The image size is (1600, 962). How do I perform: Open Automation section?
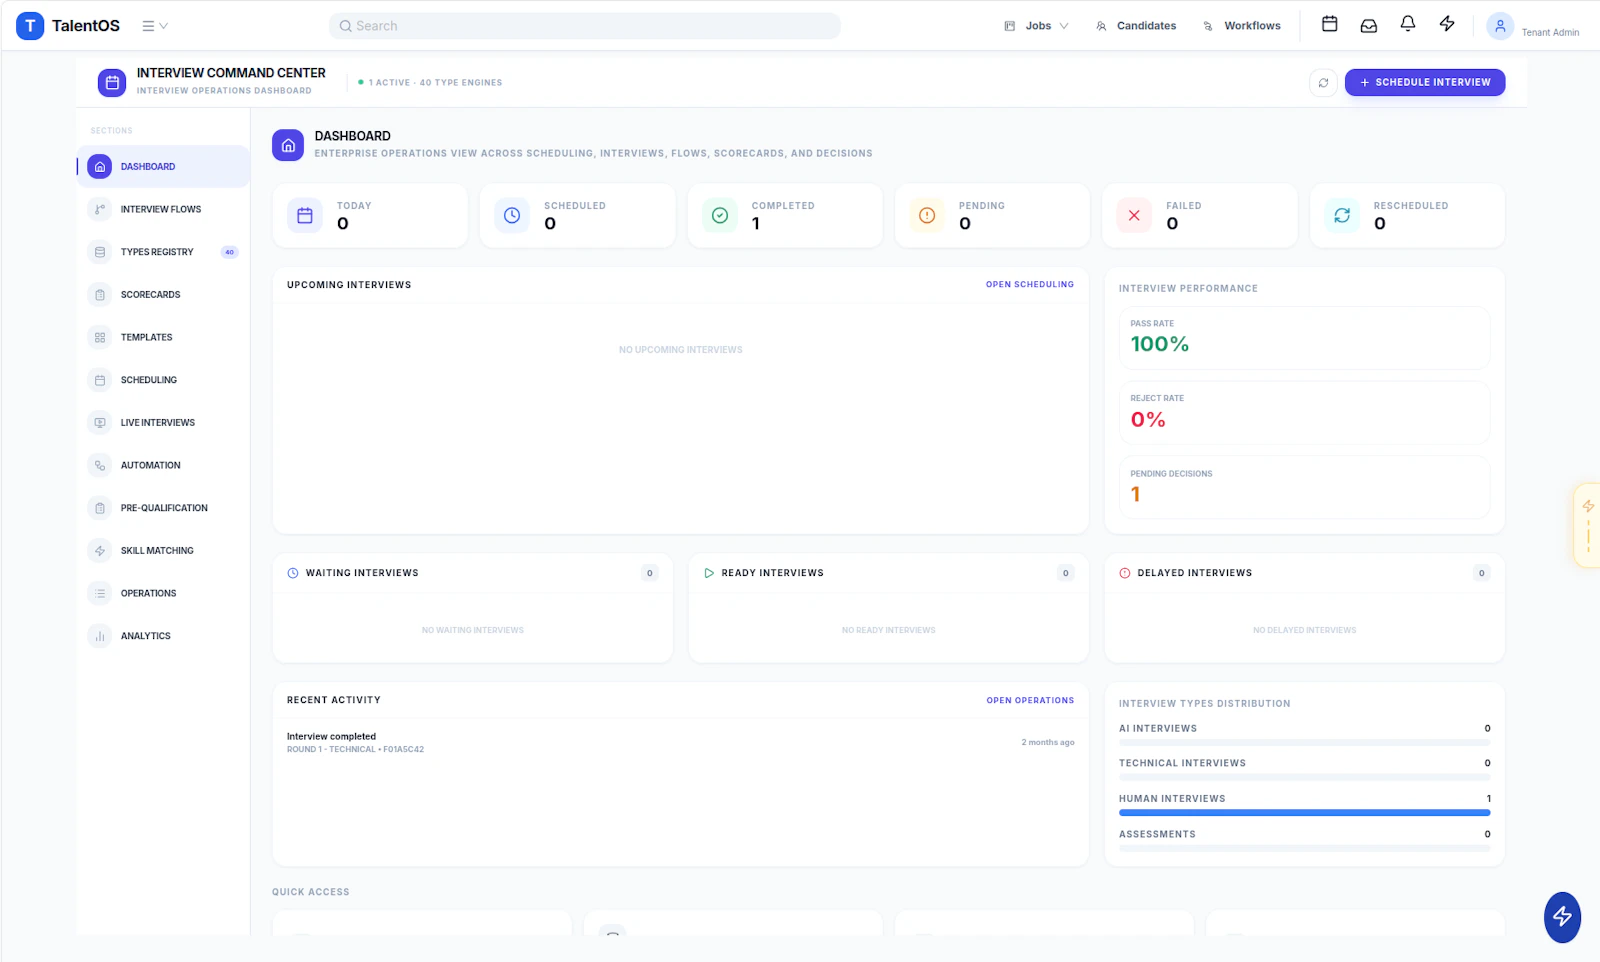click(163, 465)
